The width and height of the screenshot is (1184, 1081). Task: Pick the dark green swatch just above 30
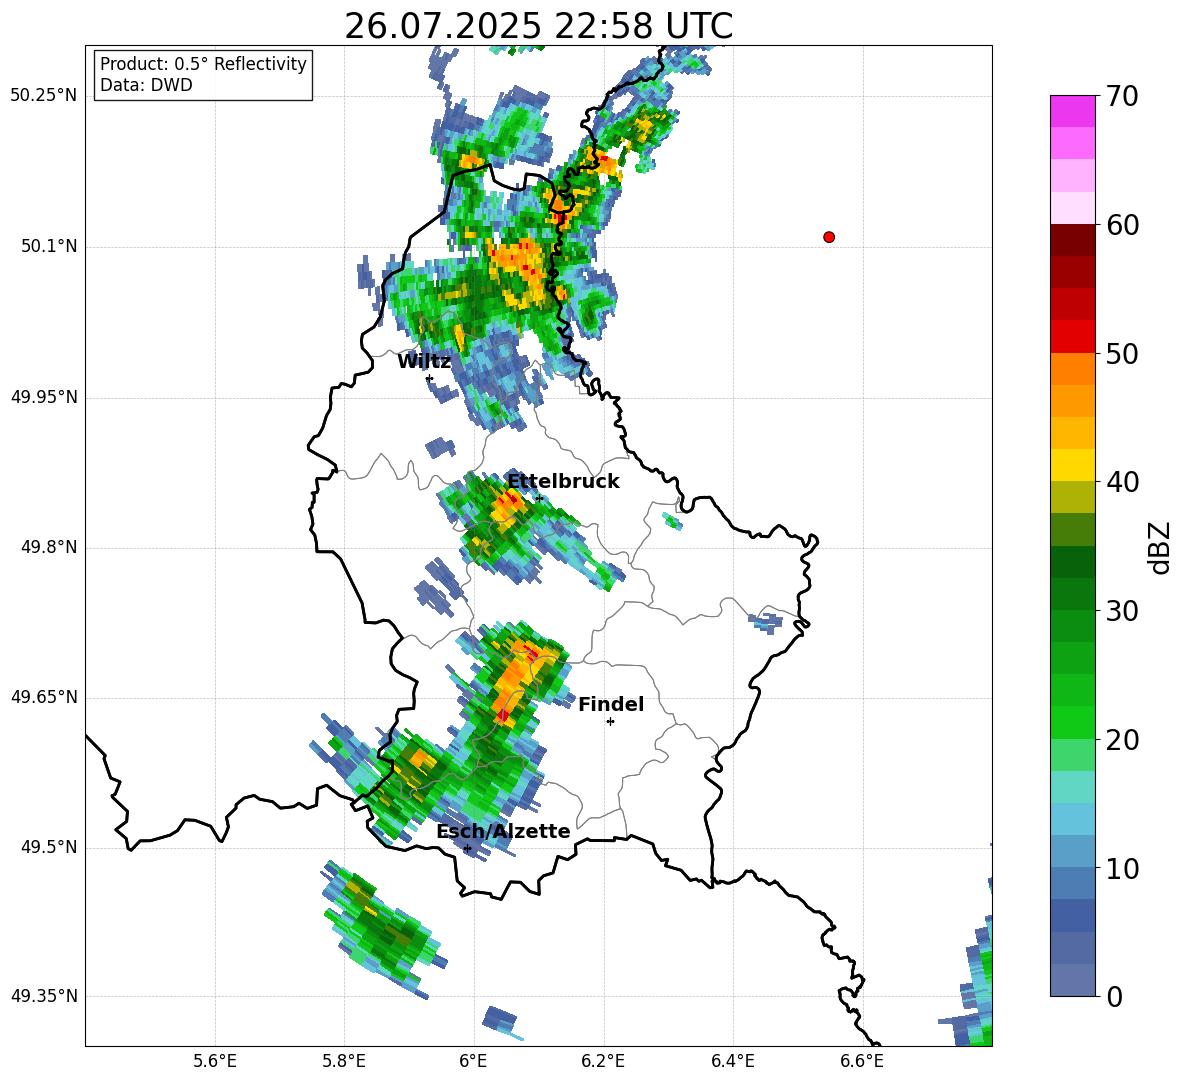pyautogui.click(x=1072, y=594)
